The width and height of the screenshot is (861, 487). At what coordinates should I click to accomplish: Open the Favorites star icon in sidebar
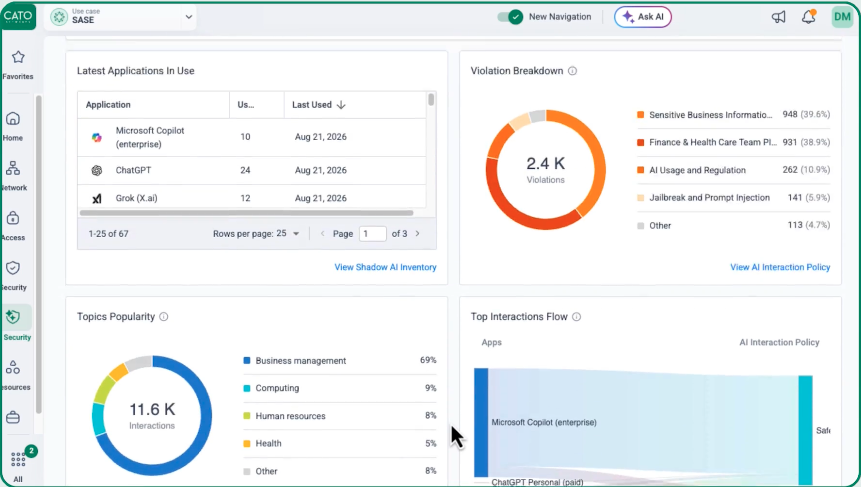coord(18,57)
